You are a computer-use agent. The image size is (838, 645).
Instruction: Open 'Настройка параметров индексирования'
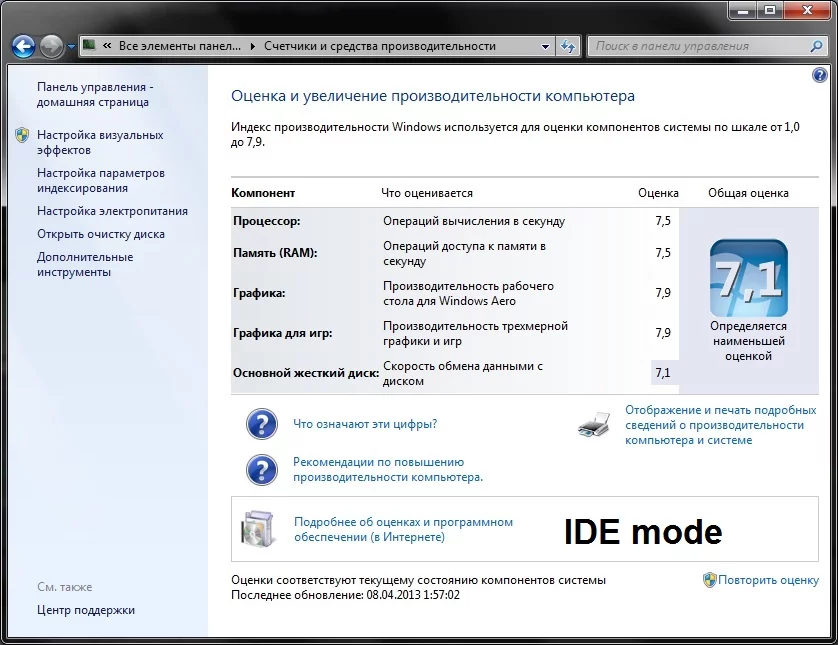100,181
